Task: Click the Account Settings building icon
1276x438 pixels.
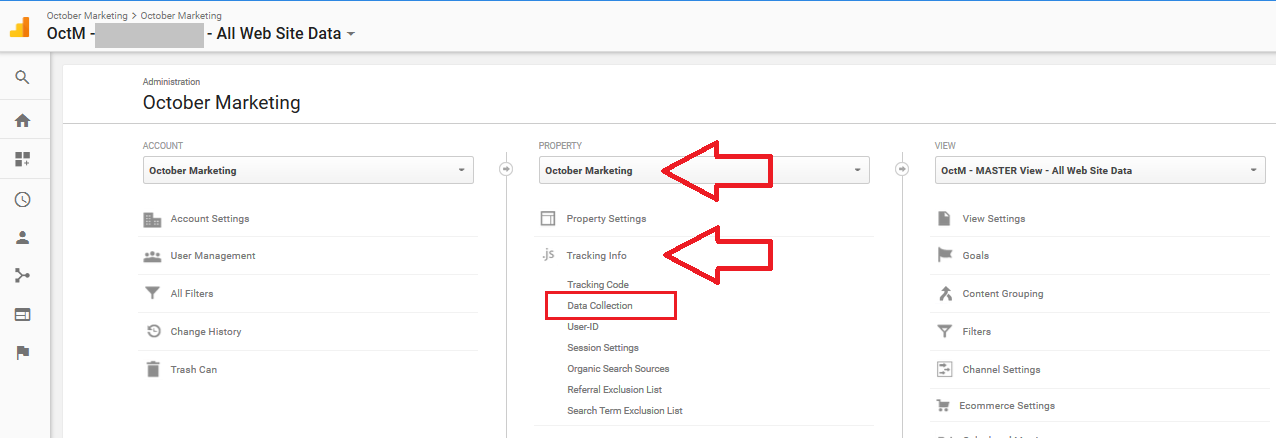Action: [x=152, y=219]
